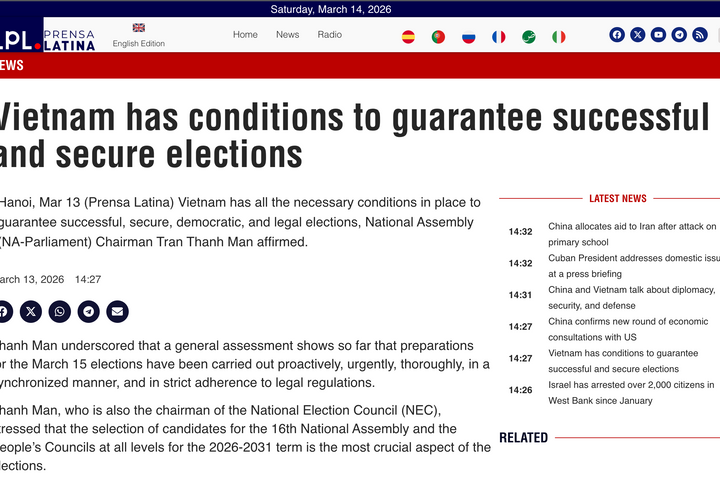The width and height of the screenshot is (720, 480).
Task: Click the English Edition selector
Action: tap(139, 36)
